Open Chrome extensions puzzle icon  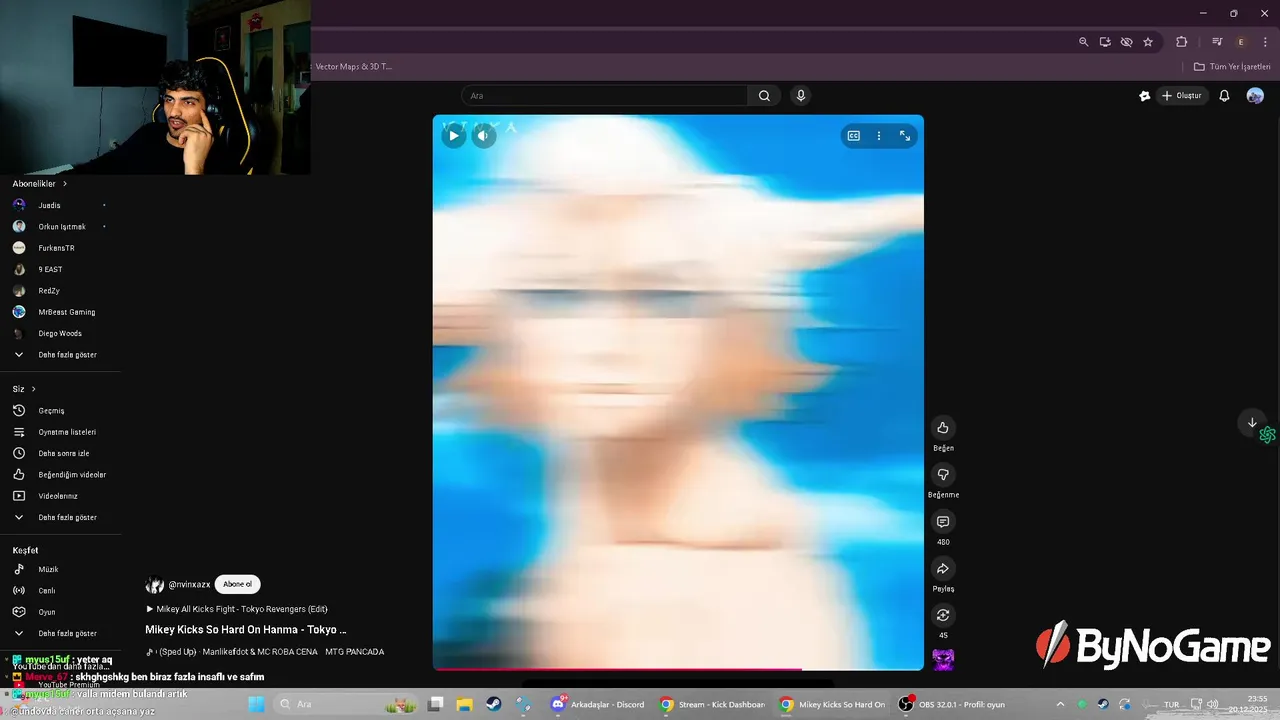pos(1181,42)
